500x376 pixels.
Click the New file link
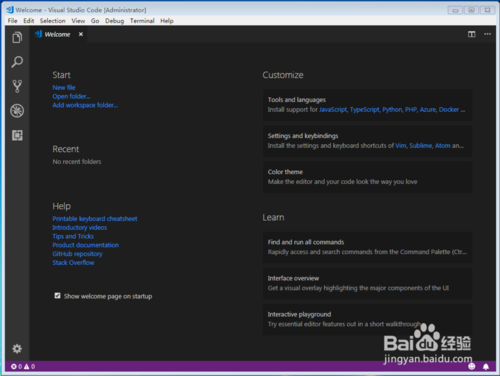[64, 87]
